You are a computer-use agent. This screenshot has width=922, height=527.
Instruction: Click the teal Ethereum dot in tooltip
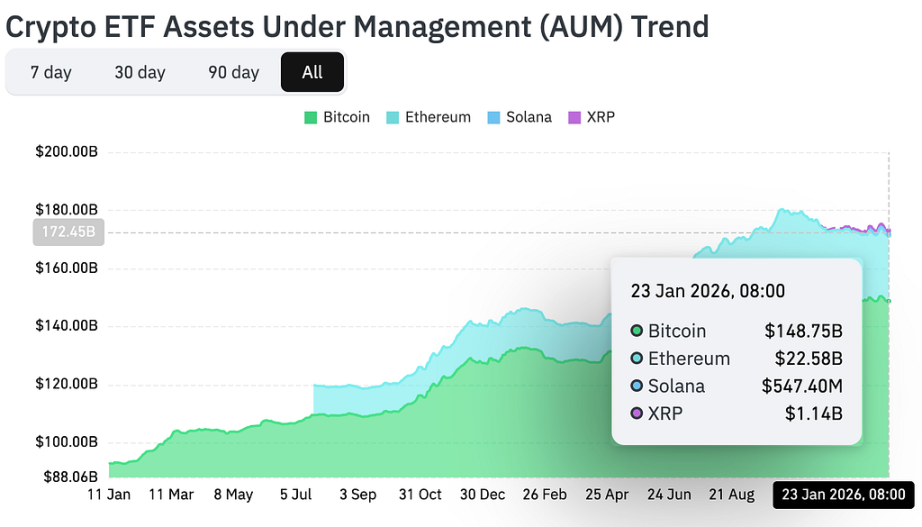(x=637, y=358)
